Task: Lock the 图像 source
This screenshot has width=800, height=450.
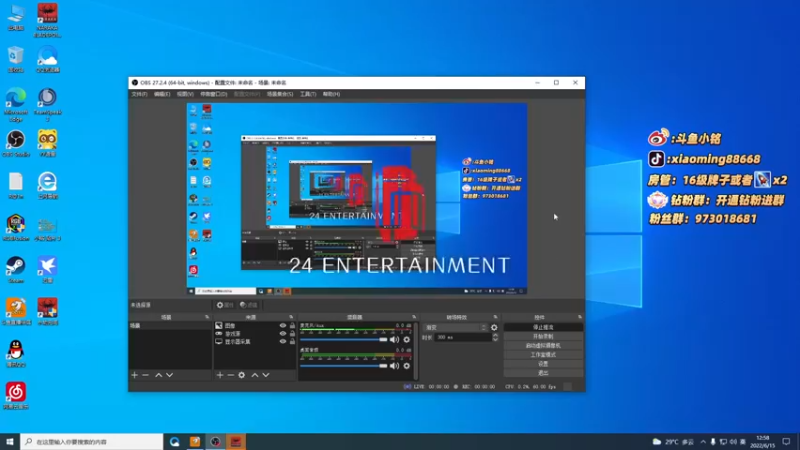Action: [292, 326]
